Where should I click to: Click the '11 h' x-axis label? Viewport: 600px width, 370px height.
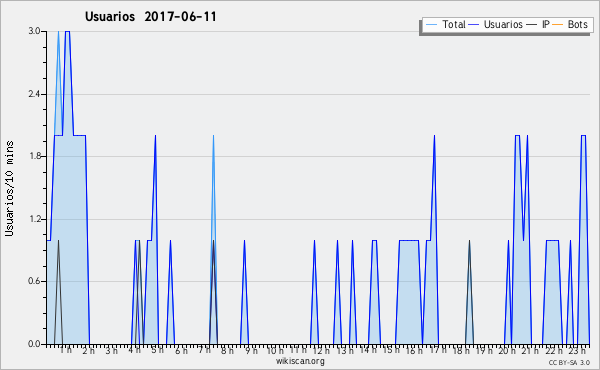pyautogui.click(x=298, y=350)
